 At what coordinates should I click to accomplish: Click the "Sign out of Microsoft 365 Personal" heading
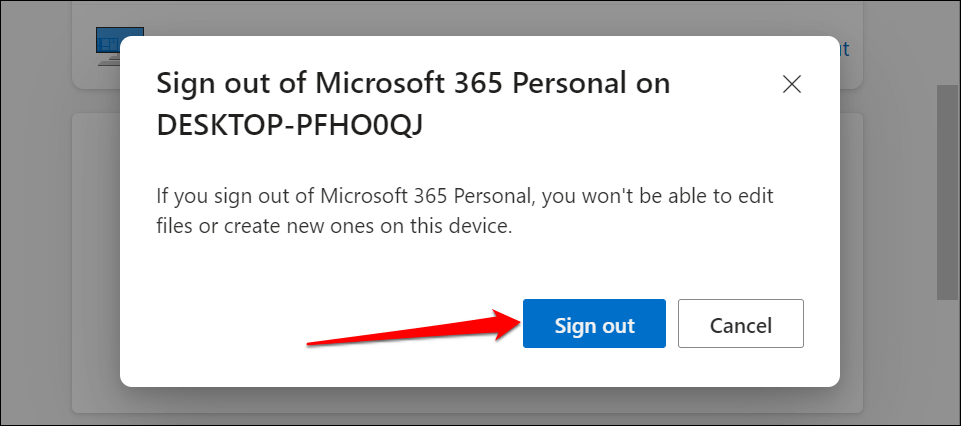click(x=413, y=83)
